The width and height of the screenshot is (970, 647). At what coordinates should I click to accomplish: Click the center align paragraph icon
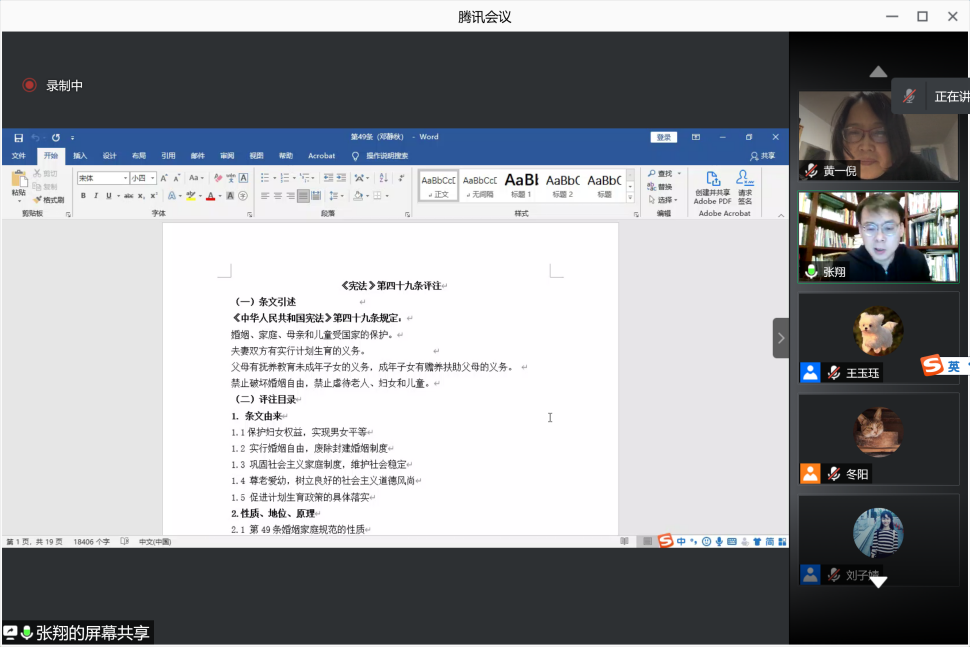click(278, 196)
